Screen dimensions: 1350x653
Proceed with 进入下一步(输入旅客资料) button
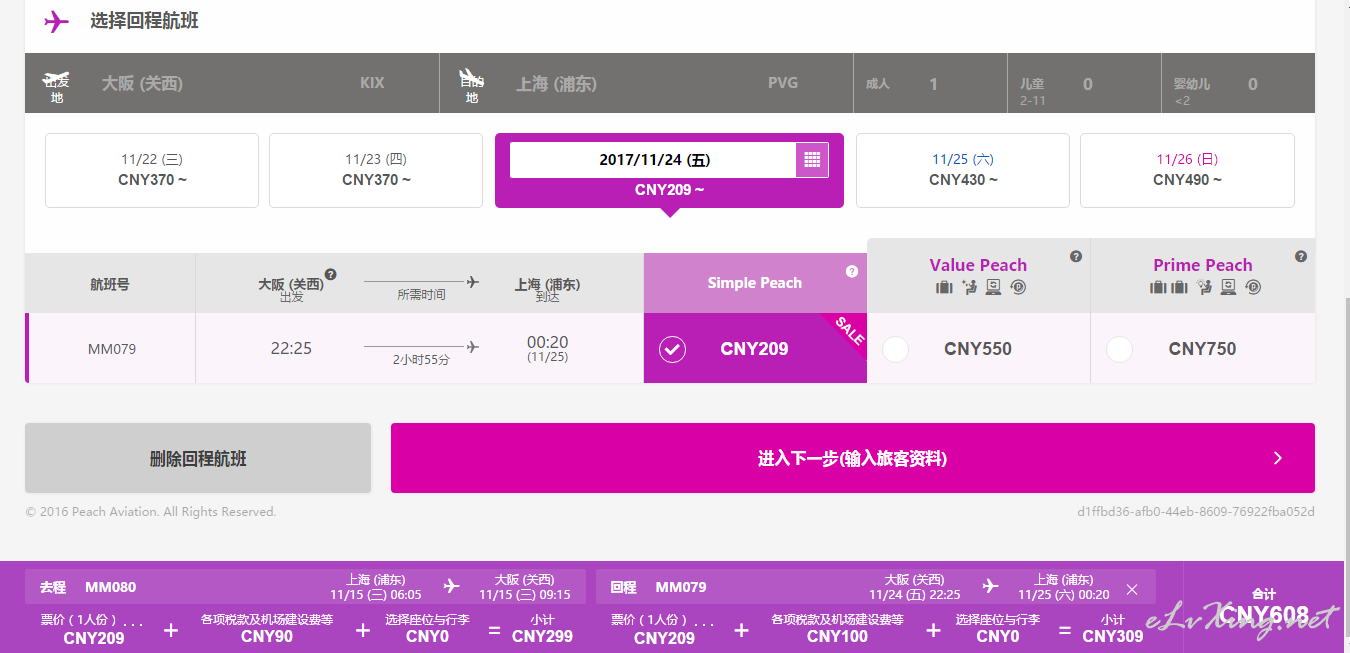point(853,458)
